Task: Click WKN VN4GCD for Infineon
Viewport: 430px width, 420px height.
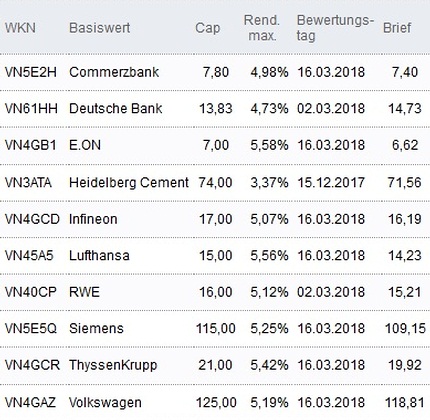Action: tap(32, 219)
